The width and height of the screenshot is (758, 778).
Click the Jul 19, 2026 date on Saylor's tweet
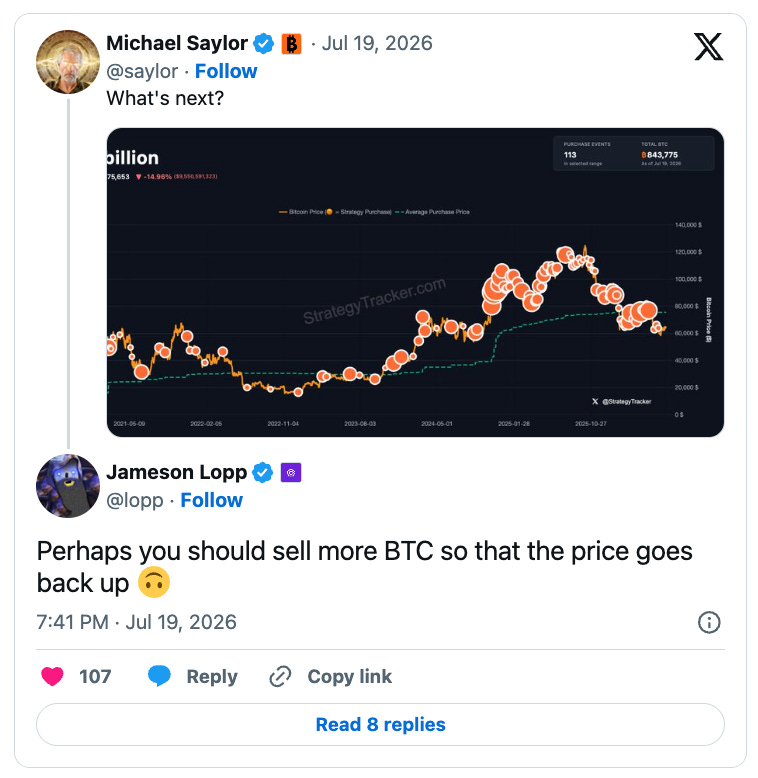point(377,44)
